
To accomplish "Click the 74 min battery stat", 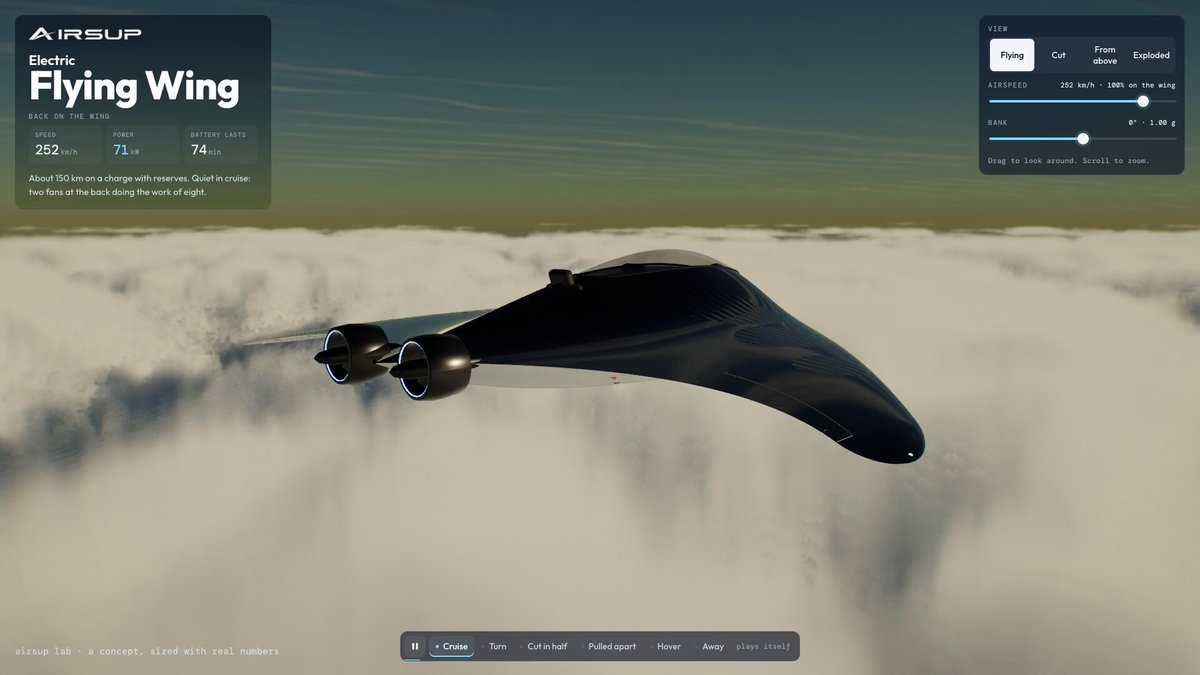I will click(220, 145).
